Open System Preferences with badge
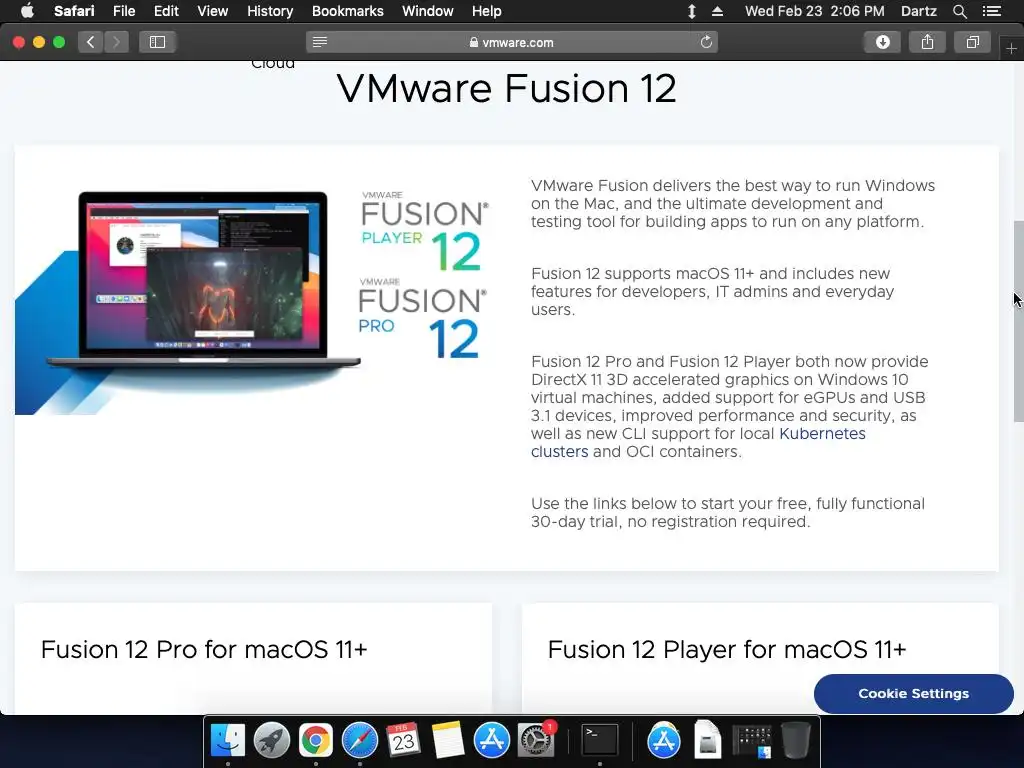1024x768 pixels. click(536, 740)
